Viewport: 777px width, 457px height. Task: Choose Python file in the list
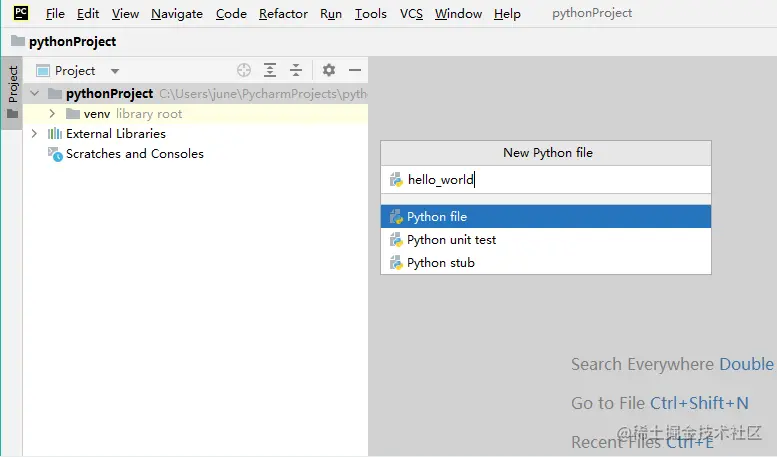click(x=546, y=217)
